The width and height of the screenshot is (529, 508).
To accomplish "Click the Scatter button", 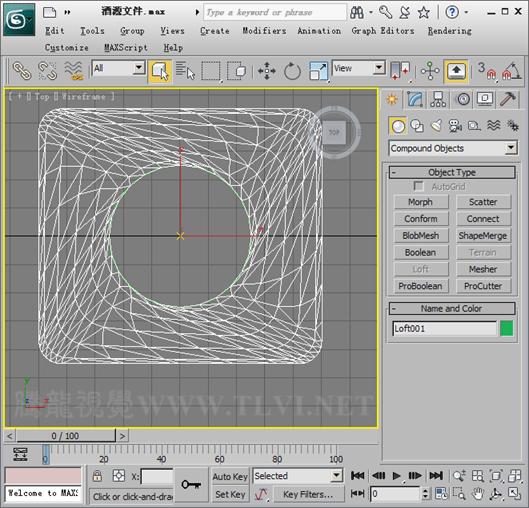I will 483,202.
